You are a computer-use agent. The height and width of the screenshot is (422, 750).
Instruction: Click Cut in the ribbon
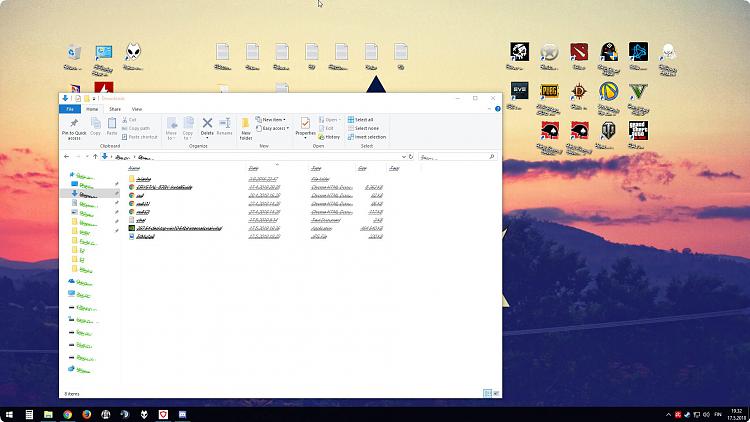coord(129,120)
